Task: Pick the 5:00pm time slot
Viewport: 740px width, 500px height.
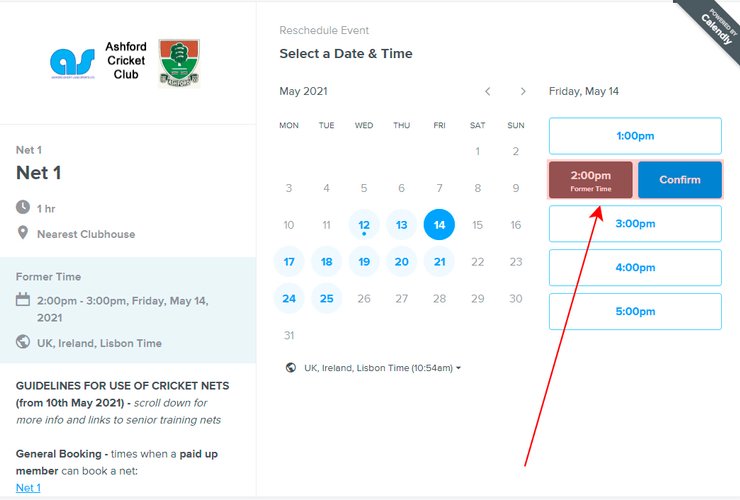Action: point(635,311)
